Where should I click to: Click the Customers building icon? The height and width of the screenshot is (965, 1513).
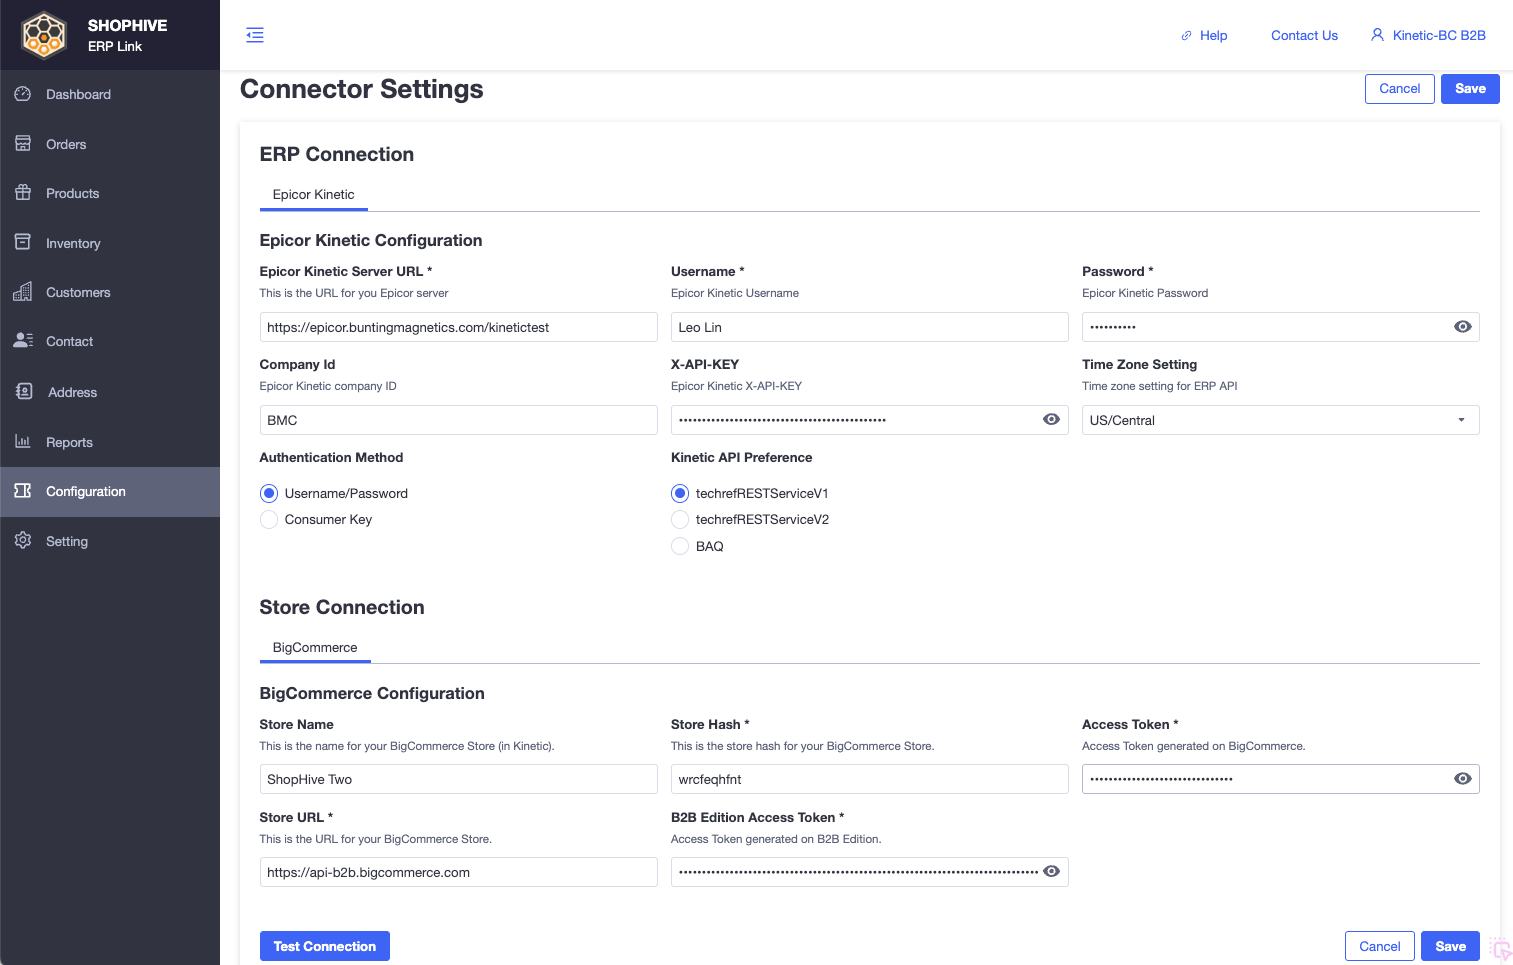click(23, 292)
